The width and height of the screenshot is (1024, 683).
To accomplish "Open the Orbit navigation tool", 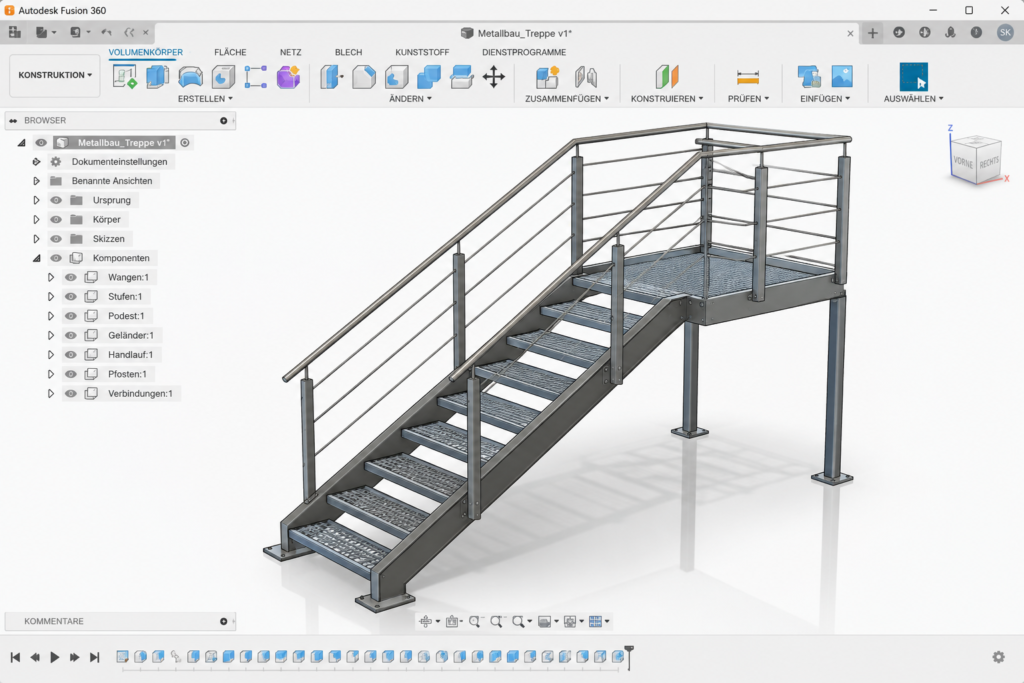I will [x=426, y=622].
